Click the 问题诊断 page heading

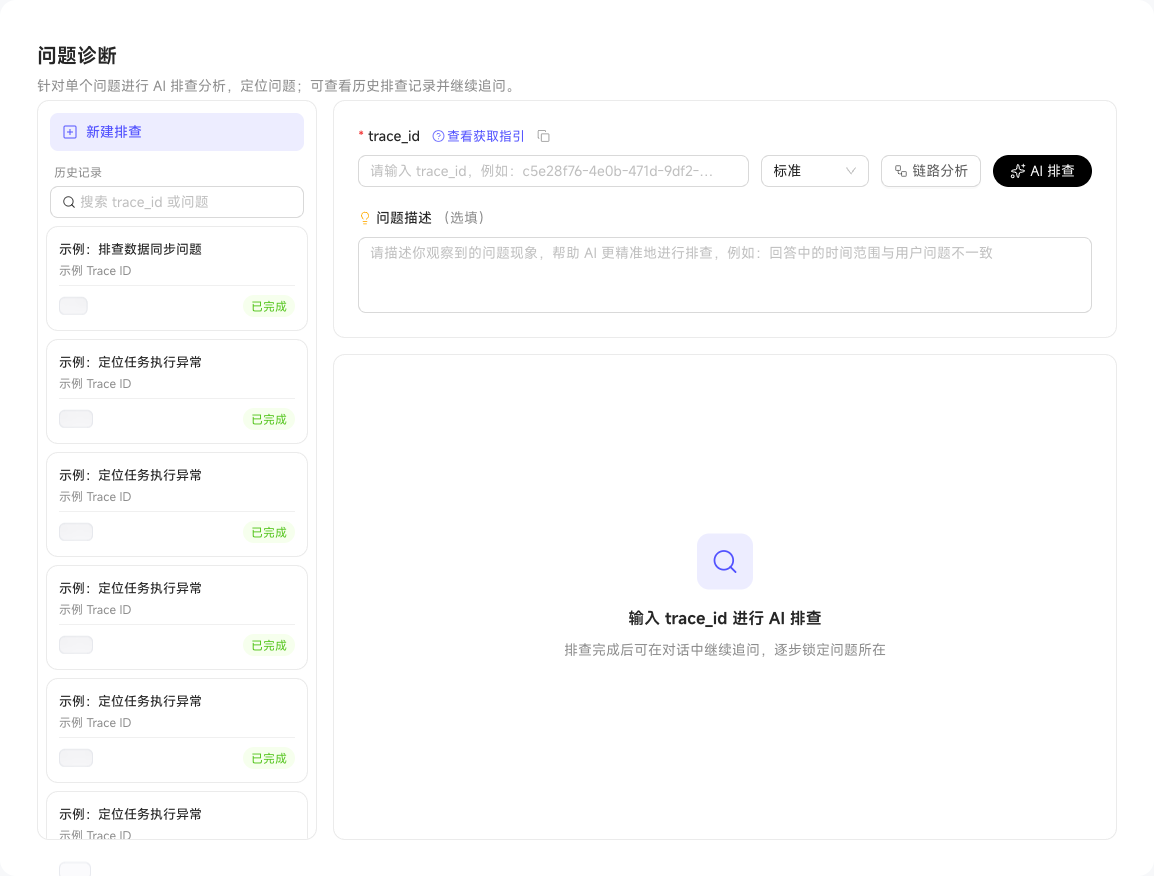pyautogui.click(x=77, y=55)
